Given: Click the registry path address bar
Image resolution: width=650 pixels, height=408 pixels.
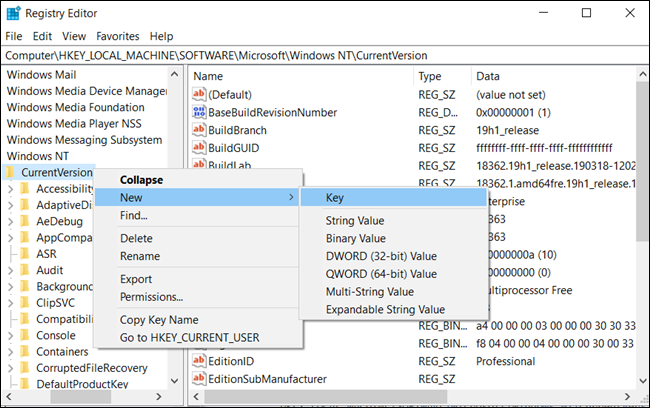Looking at the screenshot, I should click(325, 55).
